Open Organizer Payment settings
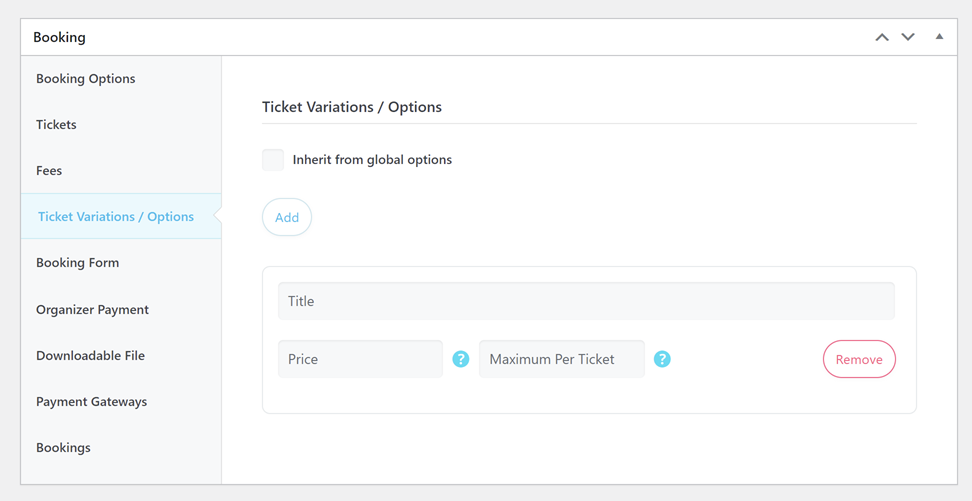The height and width of the screenshot is (501, 972). (x=92, y=309)
